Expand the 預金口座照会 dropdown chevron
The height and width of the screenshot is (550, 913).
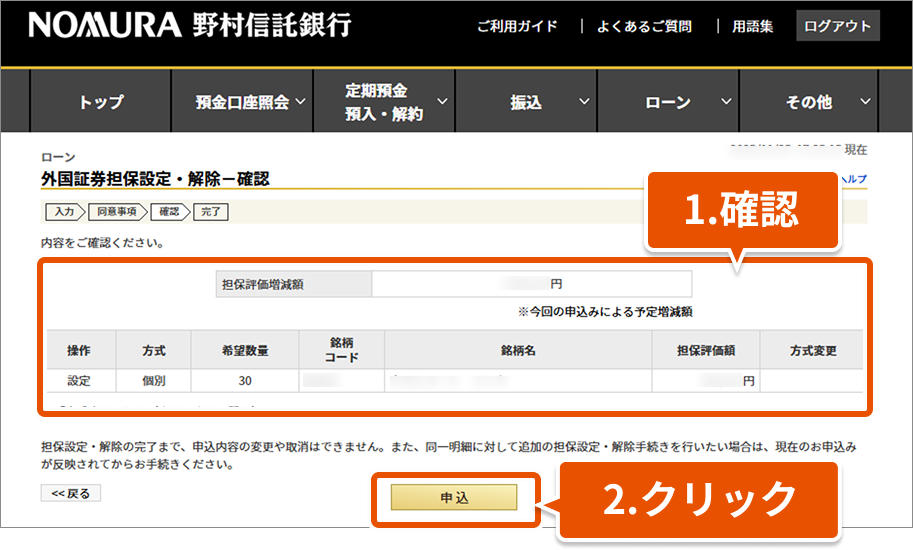[x=302, y=101]
